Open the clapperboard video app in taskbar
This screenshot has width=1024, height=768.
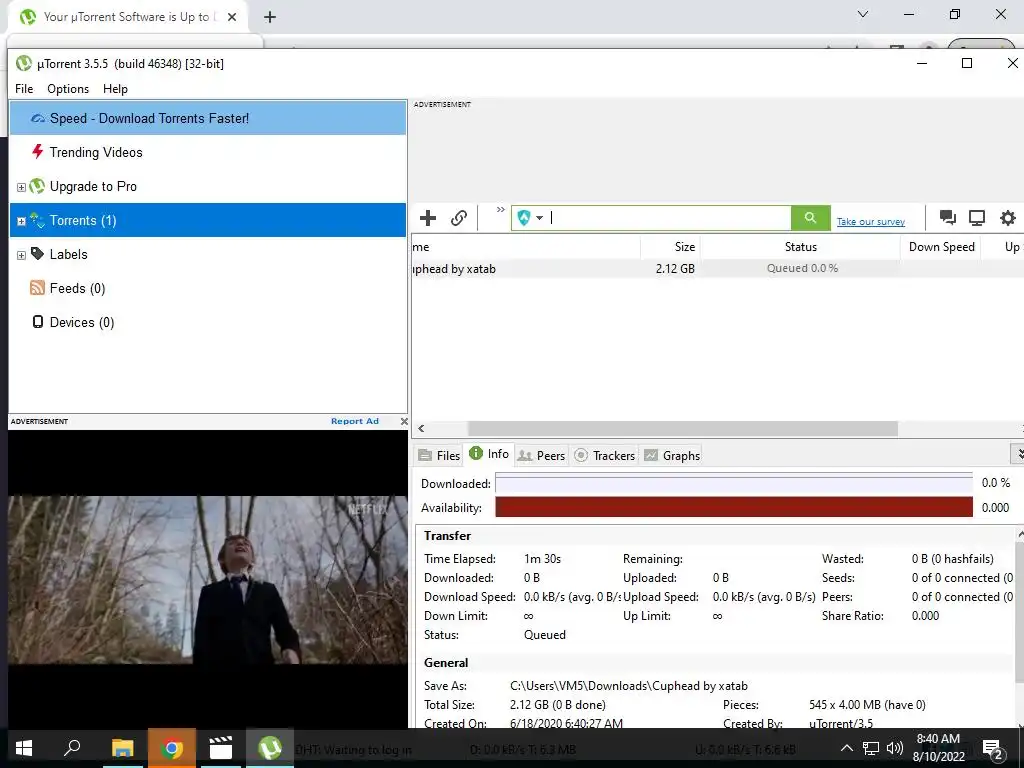(x=221, y=748)
